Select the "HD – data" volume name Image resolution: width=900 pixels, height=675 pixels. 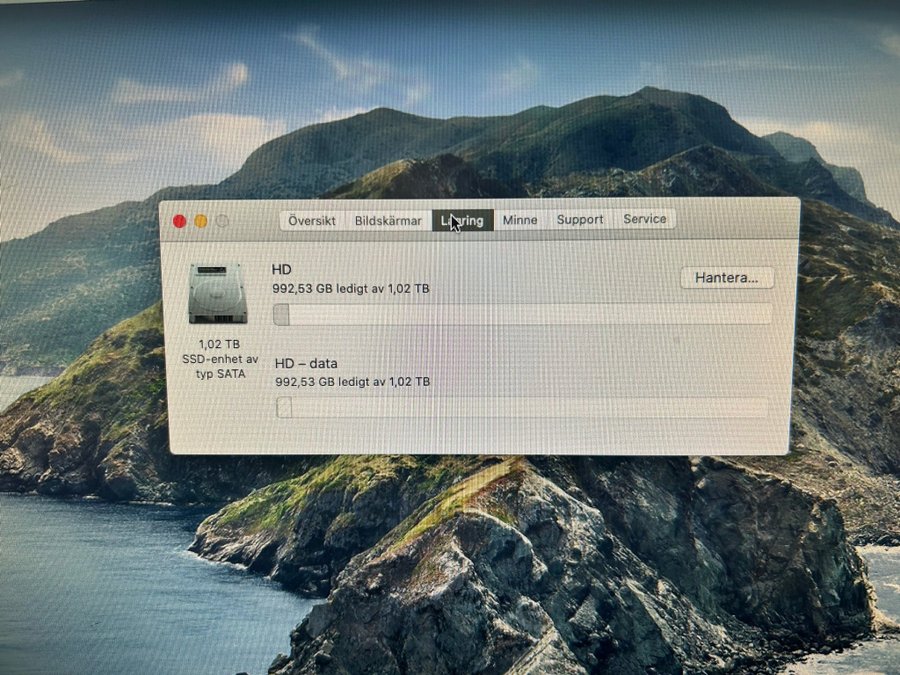click(x=308, y=363)
